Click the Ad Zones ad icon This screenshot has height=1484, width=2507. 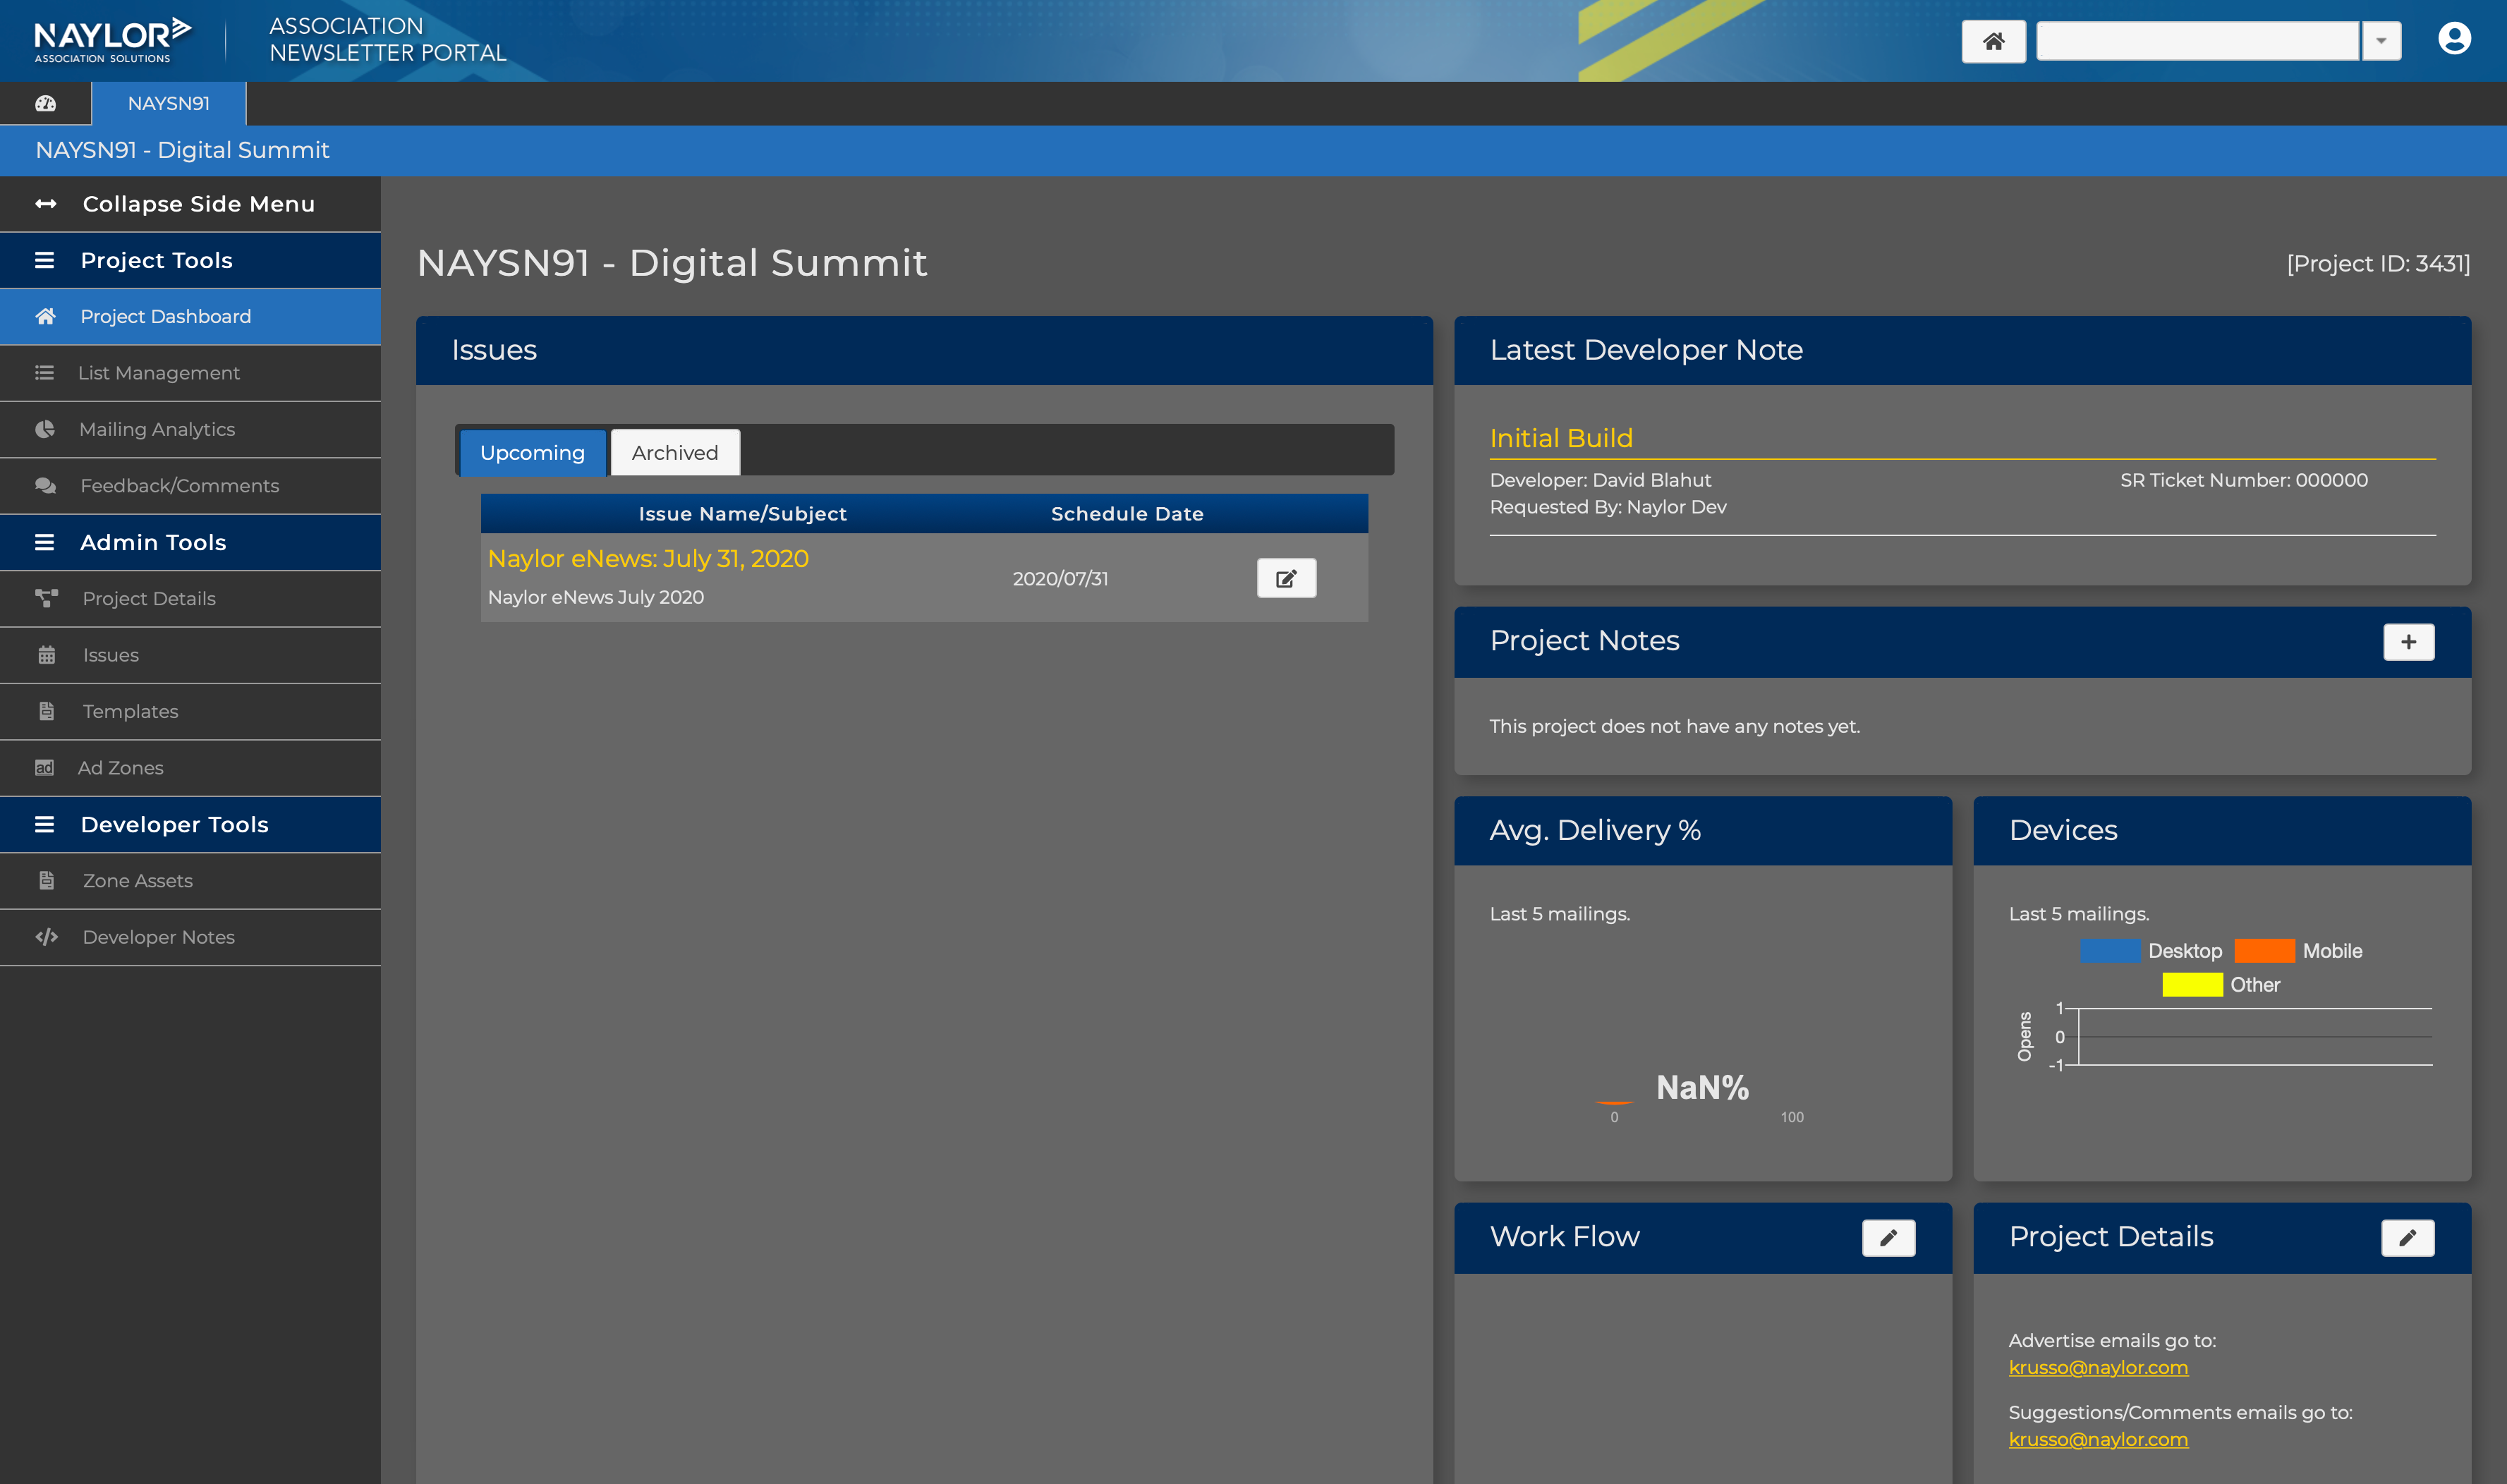click(45, 768)
